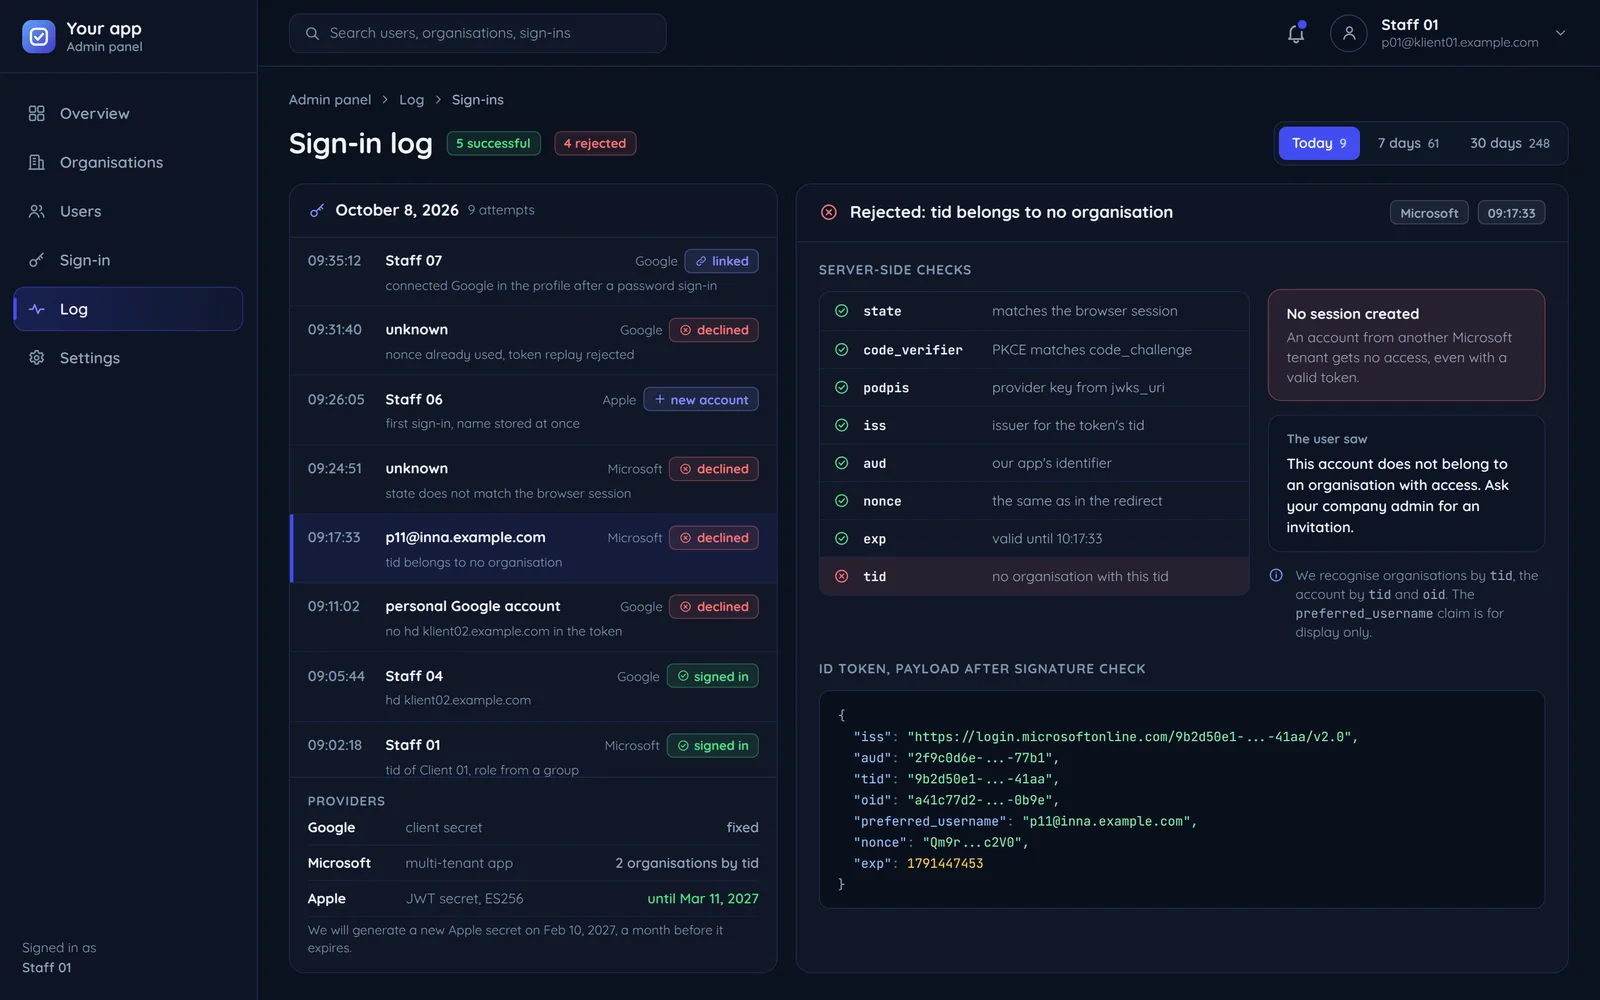Click the 09:17:33 time tag
The width and height of the screenshot is (1600, 1000).
pyautogui.click(x=1511, y=213)
